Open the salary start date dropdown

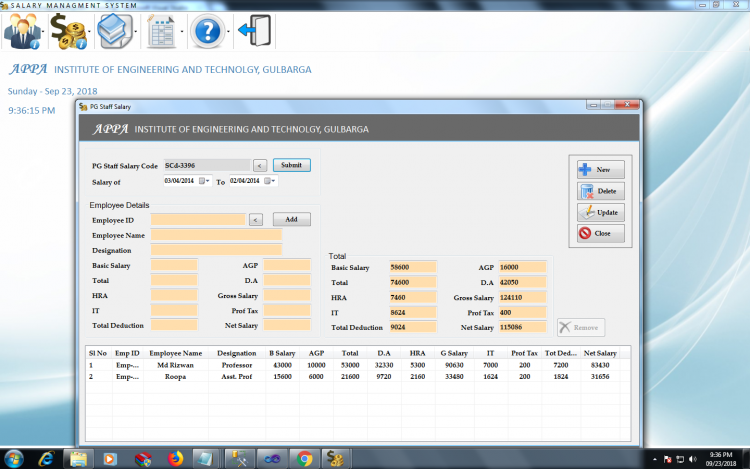click(x=207, y=181)
